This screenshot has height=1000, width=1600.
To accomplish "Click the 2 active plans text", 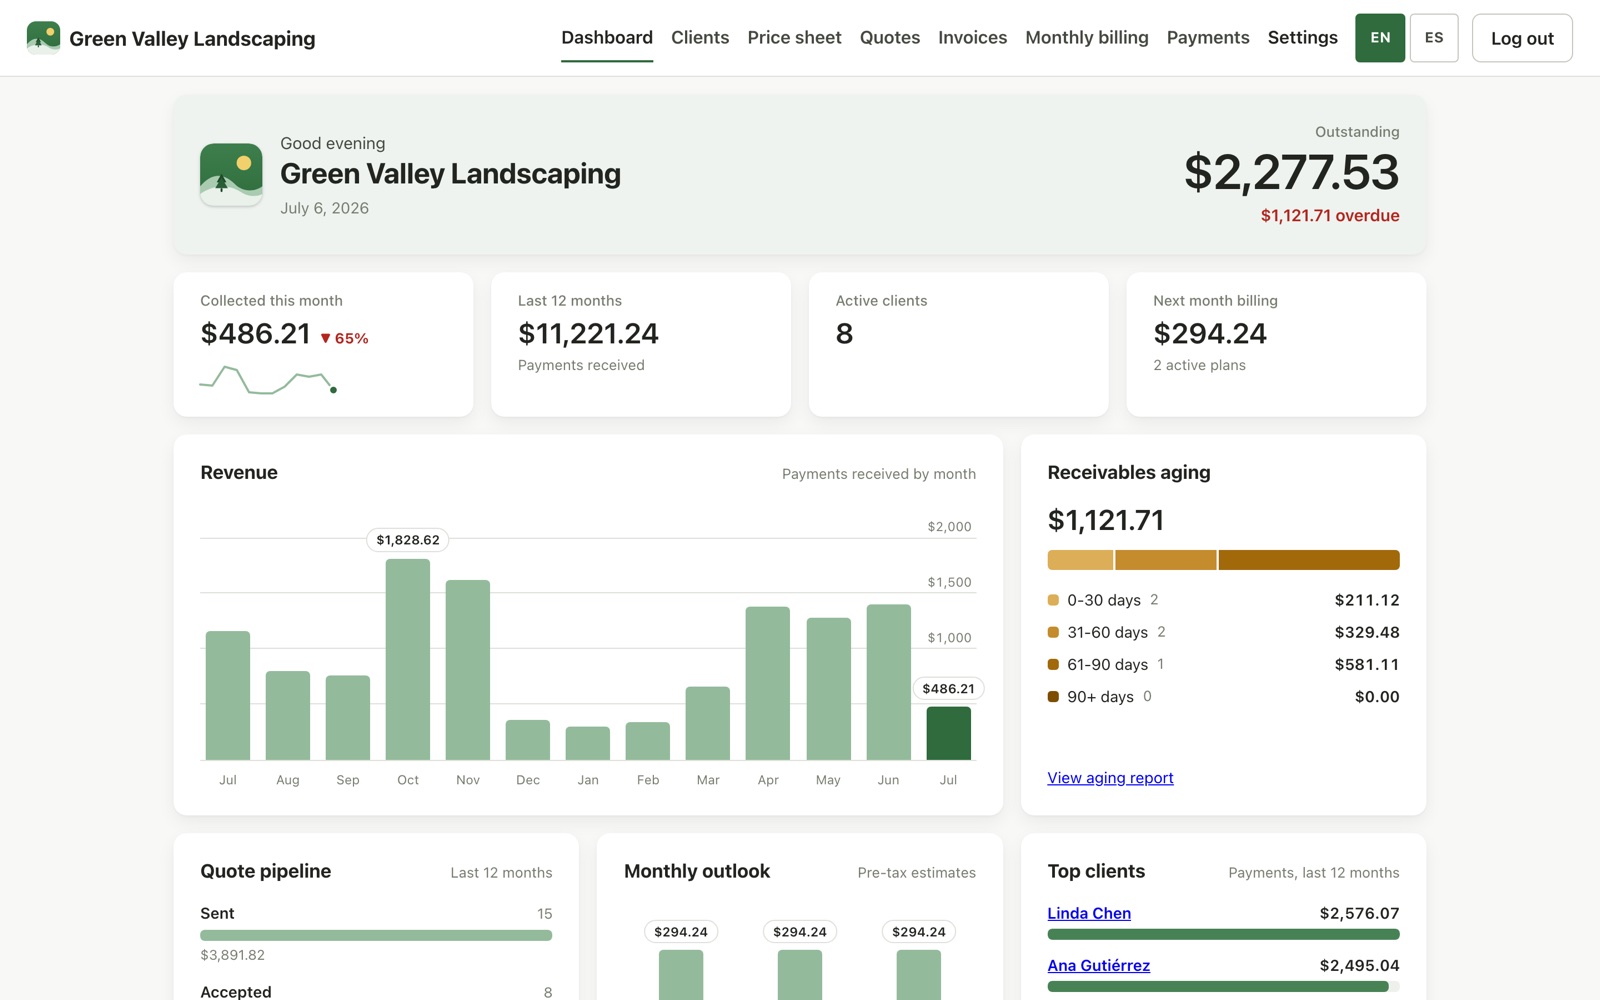I will (x=1199, y=365).
